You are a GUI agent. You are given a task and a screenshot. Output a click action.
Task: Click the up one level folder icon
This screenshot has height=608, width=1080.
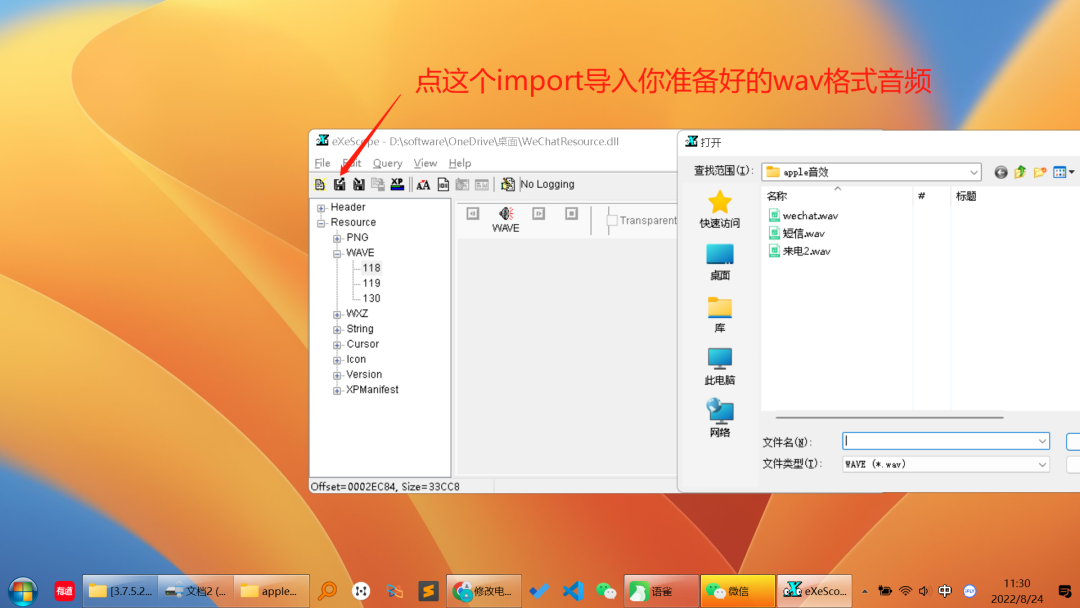[x=1020, y=172]
